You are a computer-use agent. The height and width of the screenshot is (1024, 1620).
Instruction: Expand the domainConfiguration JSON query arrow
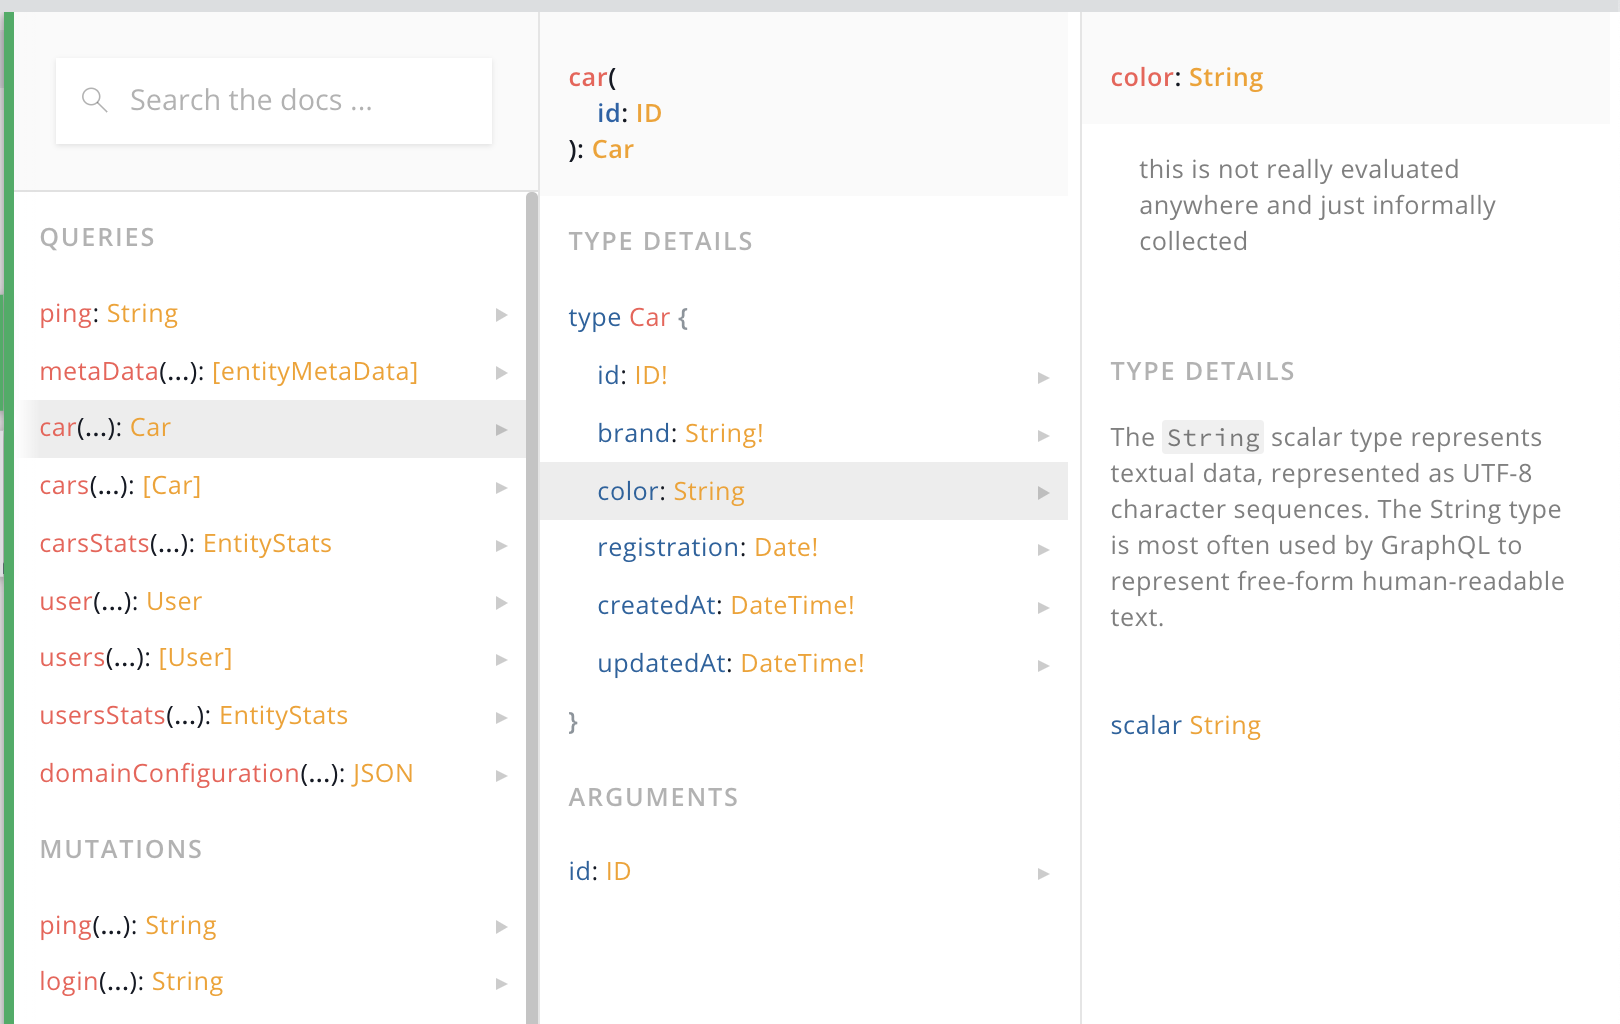[x=501, y=776]
